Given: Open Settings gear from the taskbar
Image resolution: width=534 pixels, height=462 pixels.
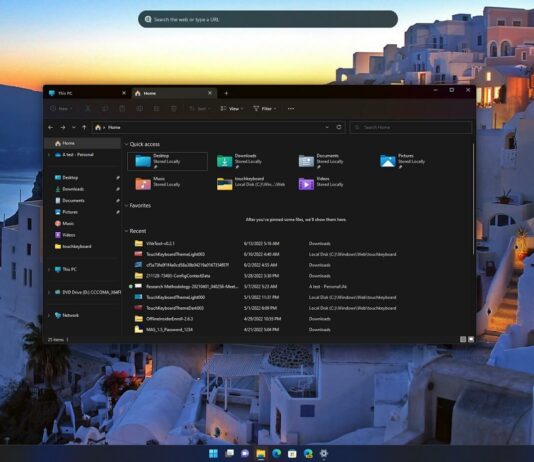Looking at the screenshot, I should 324,453.
